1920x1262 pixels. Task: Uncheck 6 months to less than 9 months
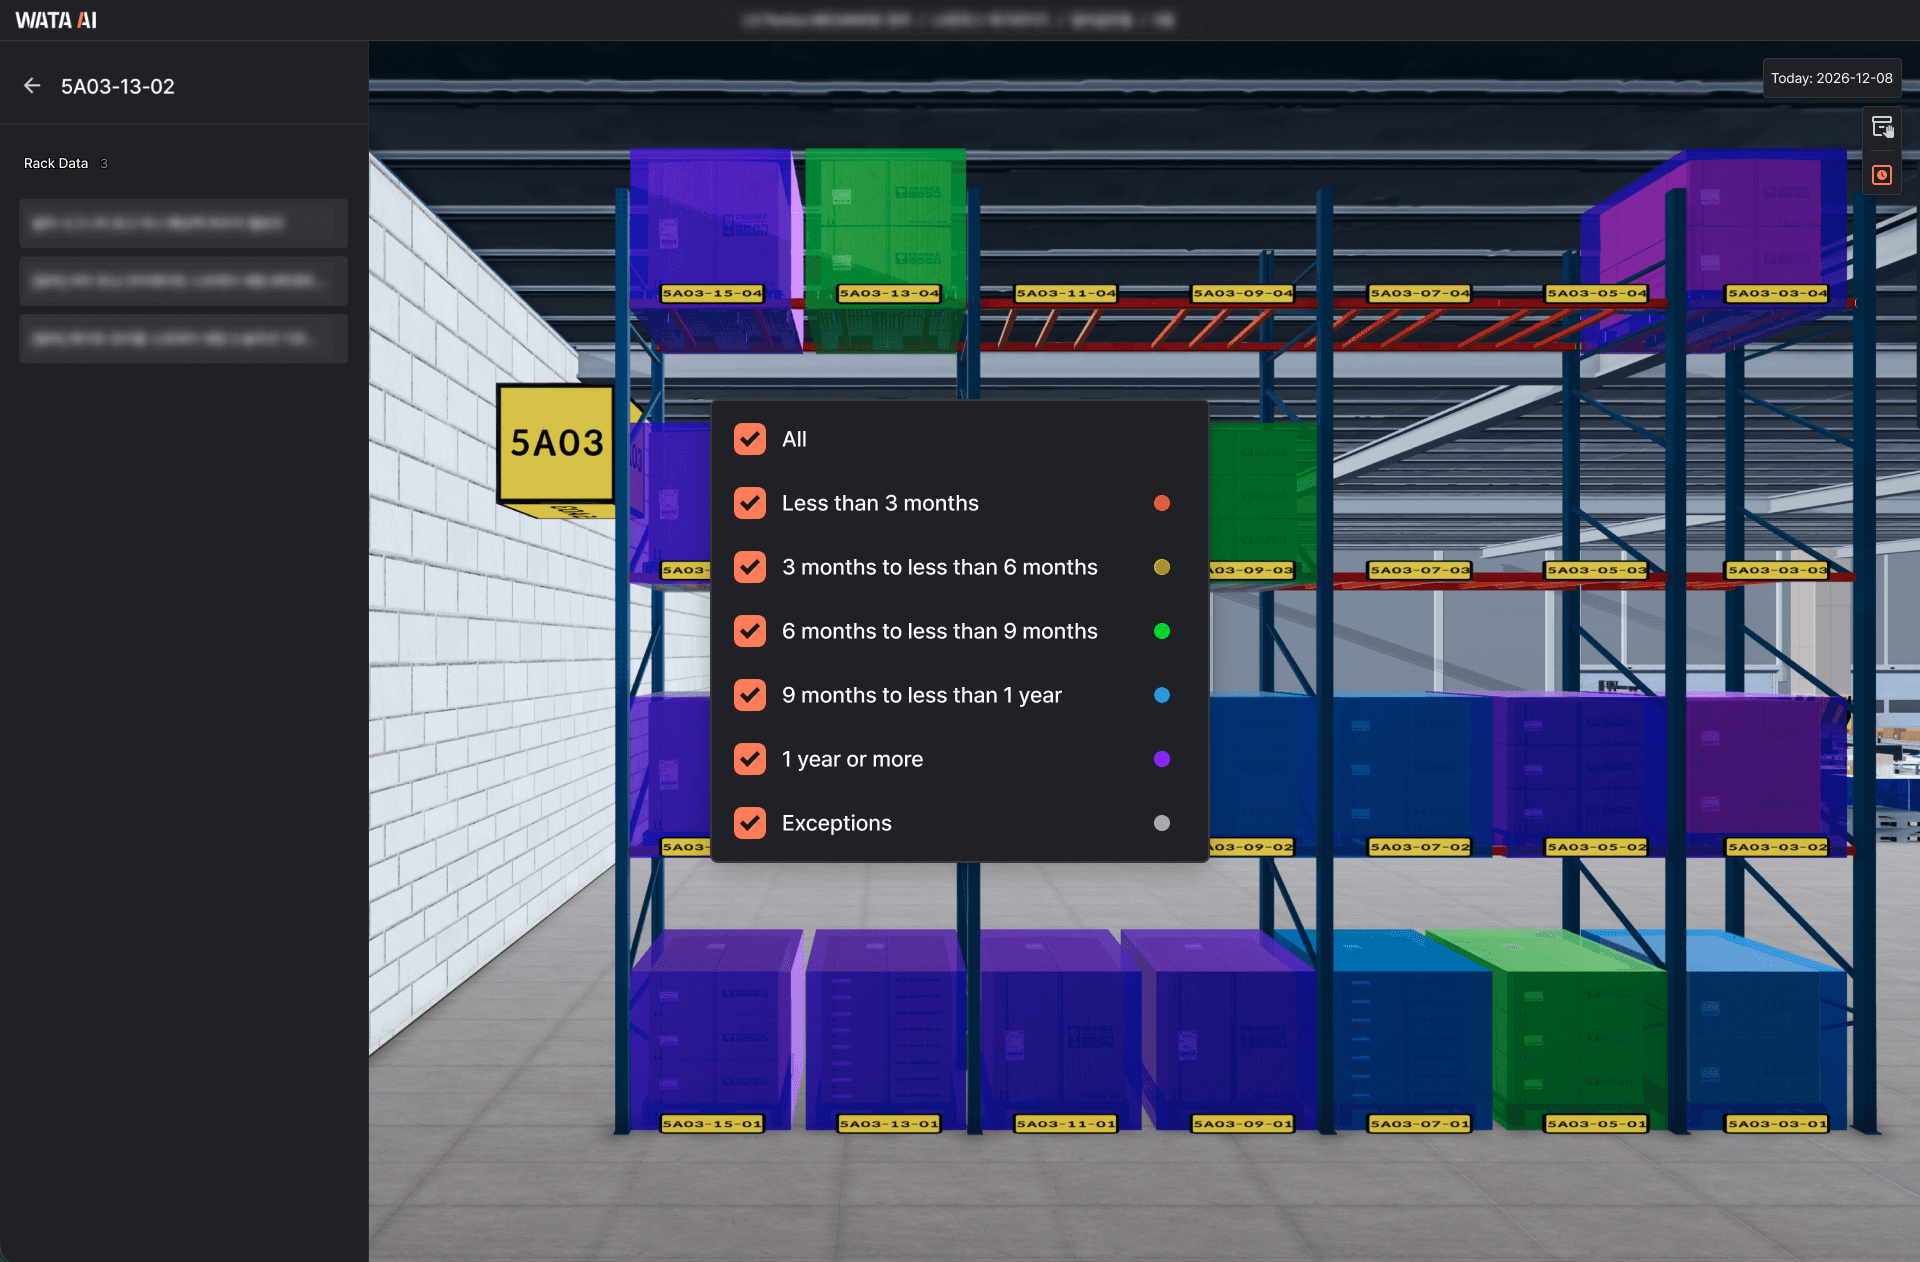point(750,631)
